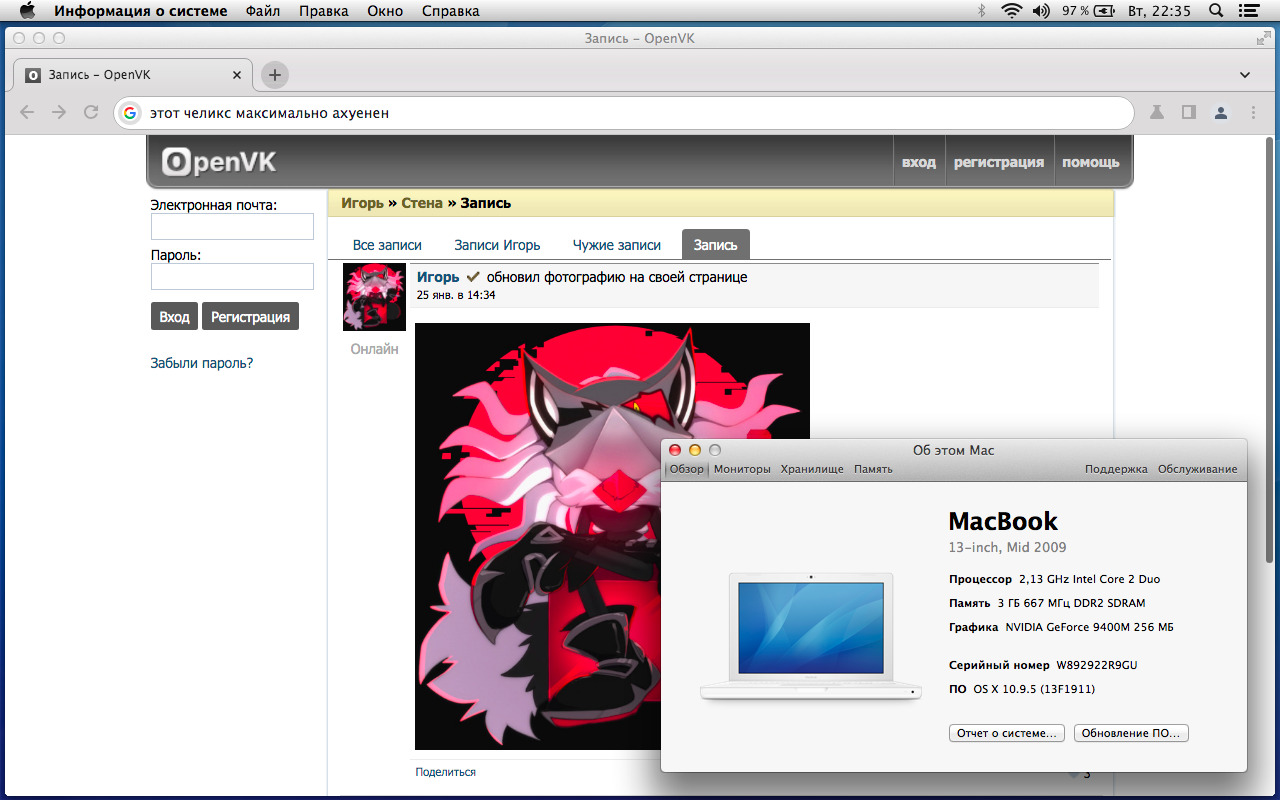Click serial number W892922R9GU

click(x=1097, y=665)
